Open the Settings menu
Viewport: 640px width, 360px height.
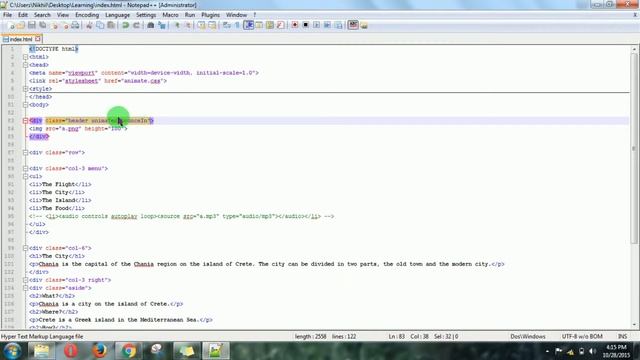(146, 15)
